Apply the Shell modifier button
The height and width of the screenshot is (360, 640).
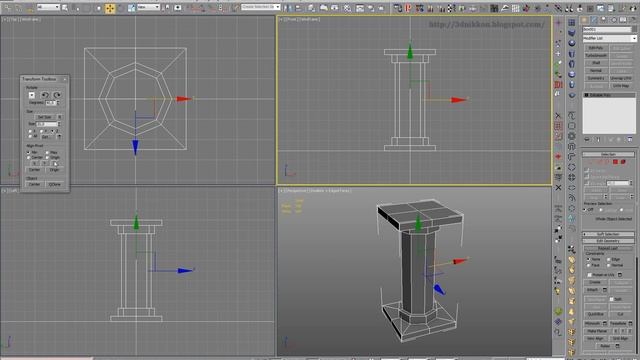[596, 63]
